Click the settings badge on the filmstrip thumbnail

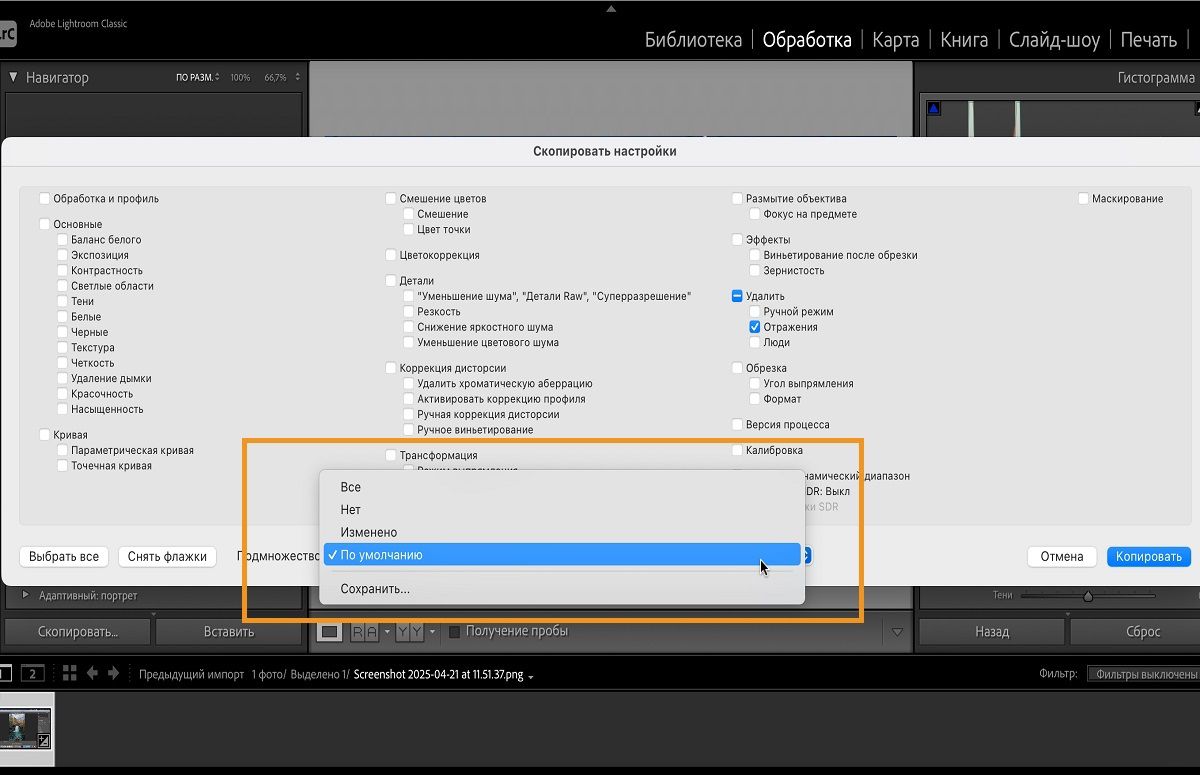tap(44, 741)
